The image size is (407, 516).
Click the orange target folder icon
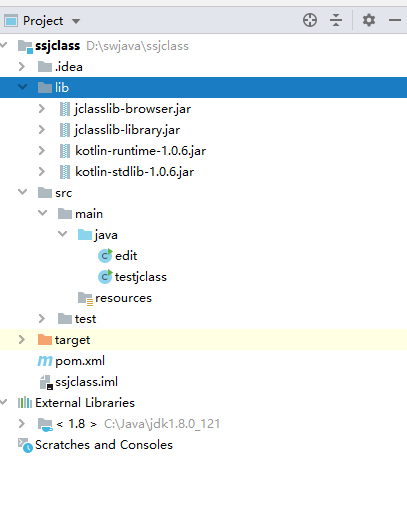(x=45, y=340)
